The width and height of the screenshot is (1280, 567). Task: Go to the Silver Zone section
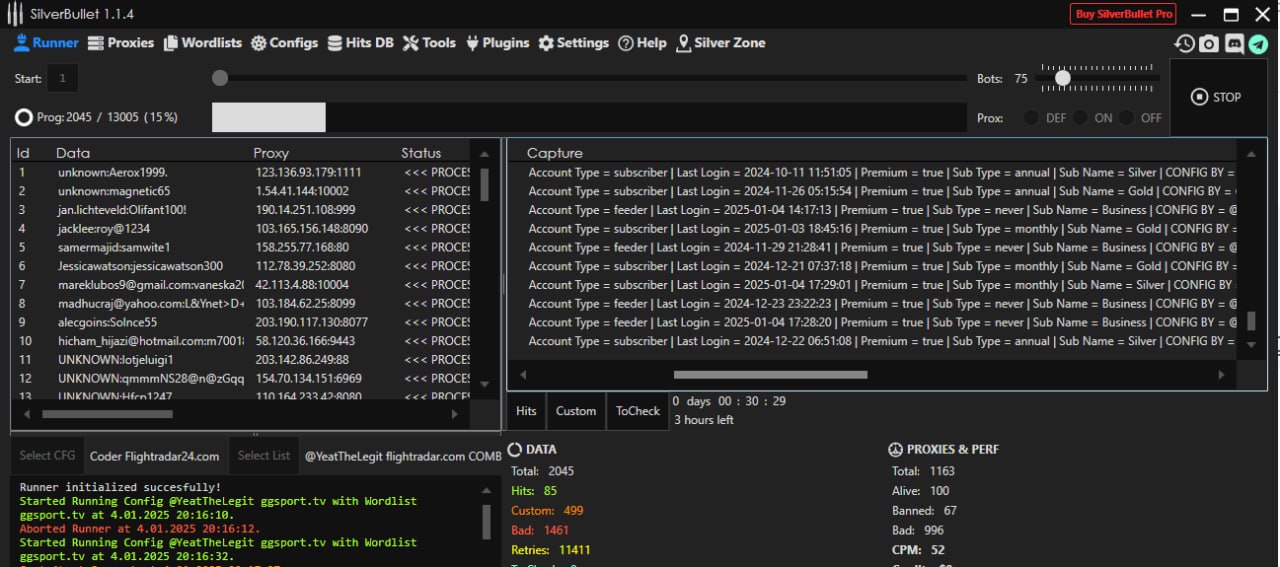coord(720,43)
